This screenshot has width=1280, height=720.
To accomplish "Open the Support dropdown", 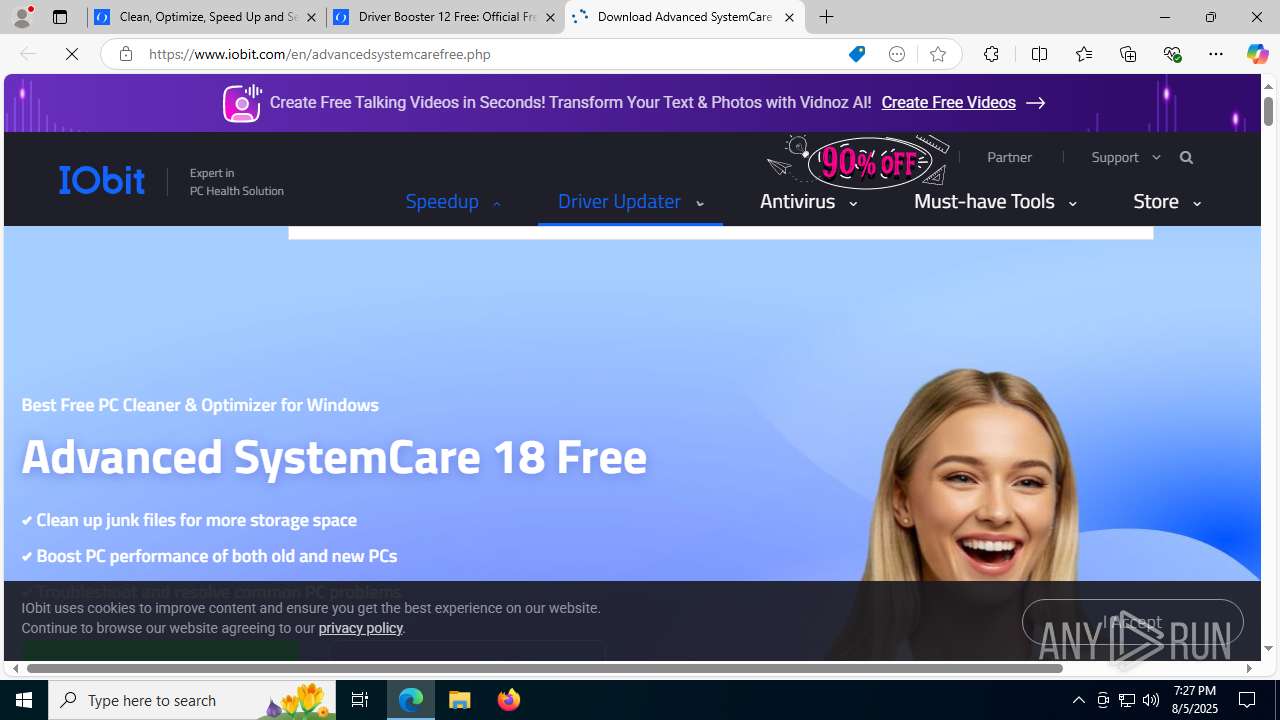I will point(1126,157).
